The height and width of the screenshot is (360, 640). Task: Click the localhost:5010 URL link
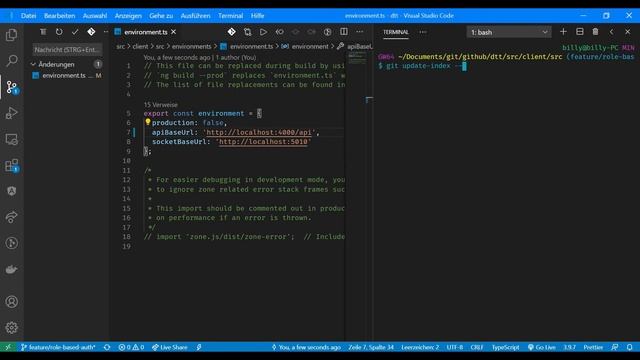click(x=263, y=142)
